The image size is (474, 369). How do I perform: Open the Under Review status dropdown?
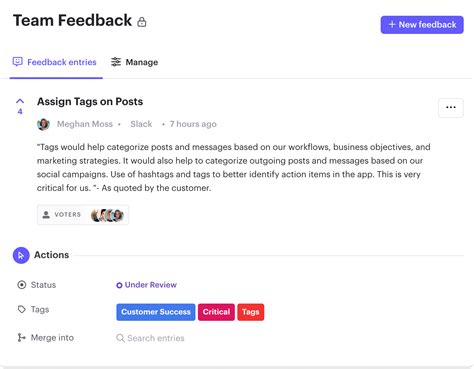pos(146,285)
